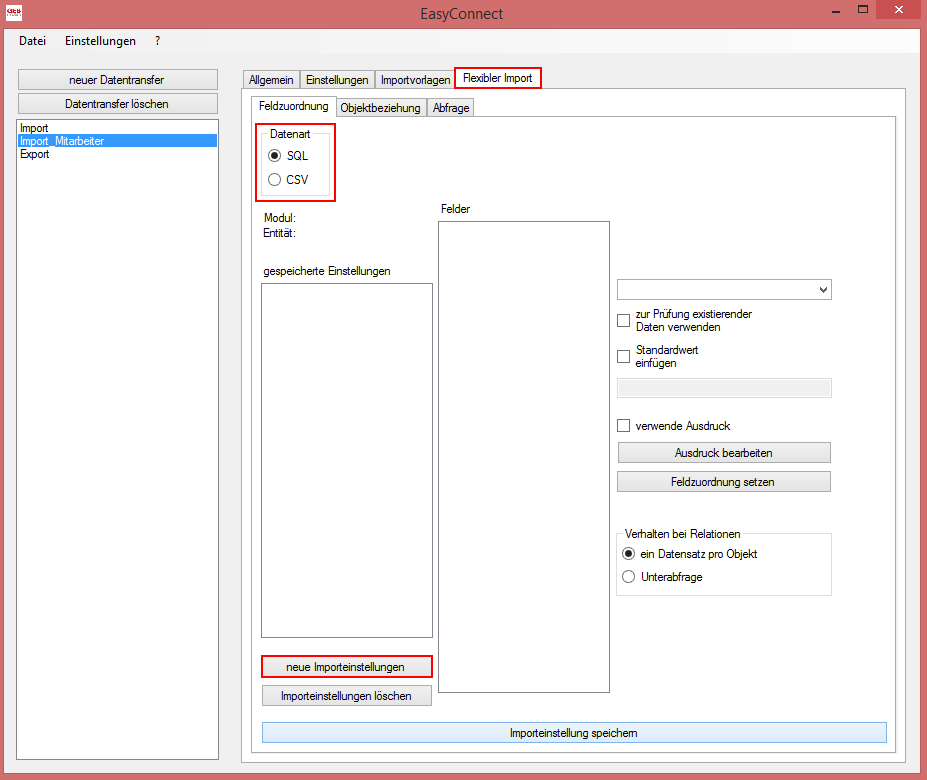Viewport: 927px width, 780px height.
Task: Choose 'ein Datensatz pro Objekt' option
Action: tap(629, 554)
